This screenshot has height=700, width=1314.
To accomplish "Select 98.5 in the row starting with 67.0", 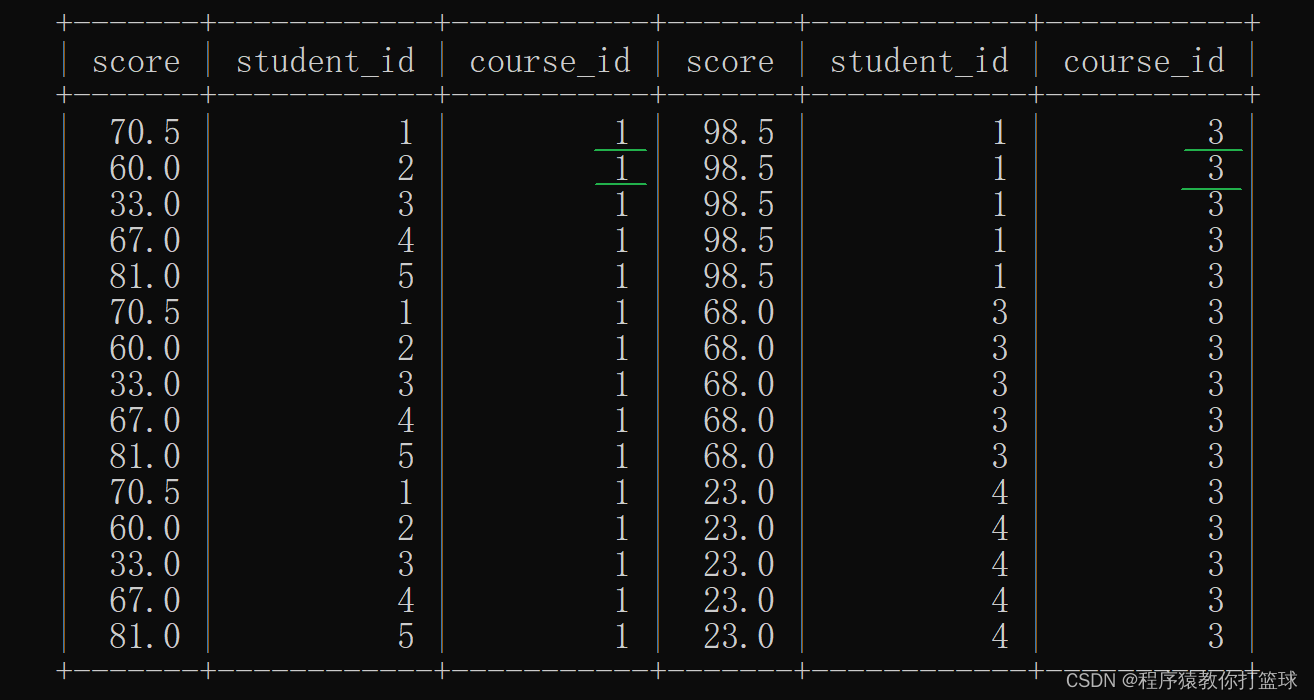I will click(x=739, y=241).
